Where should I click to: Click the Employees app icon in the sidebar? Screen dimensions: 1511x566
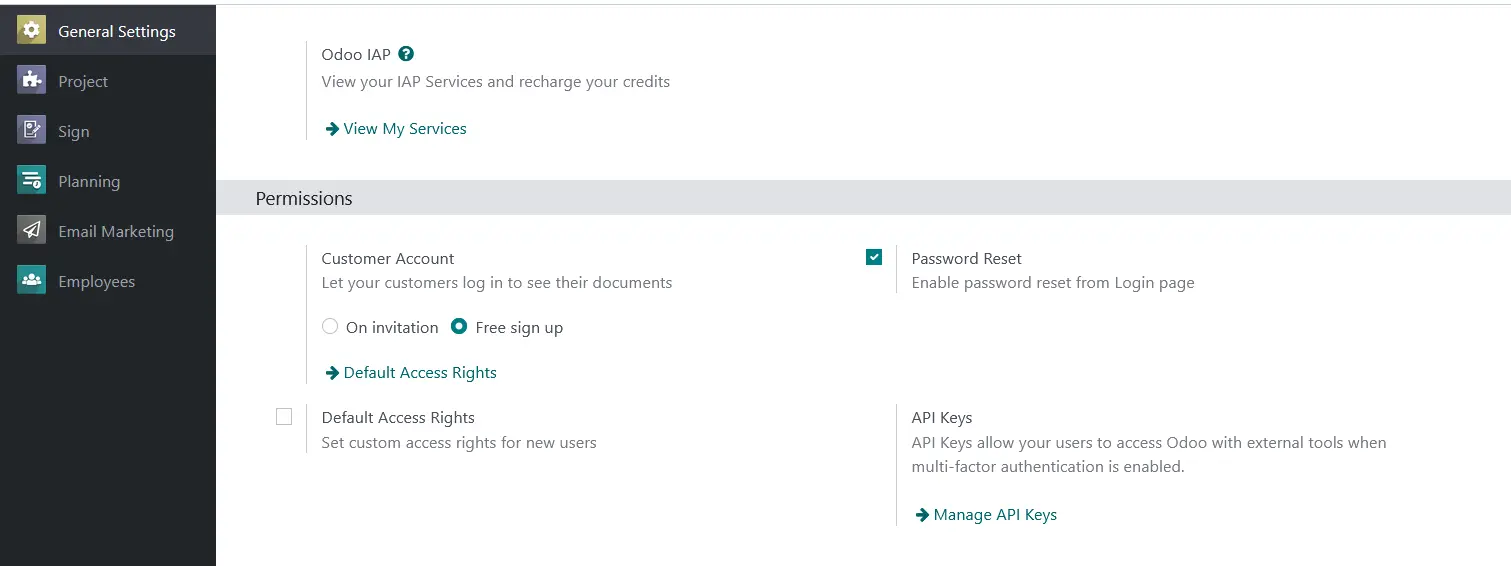pyautogui.click(x=32, y=281)
